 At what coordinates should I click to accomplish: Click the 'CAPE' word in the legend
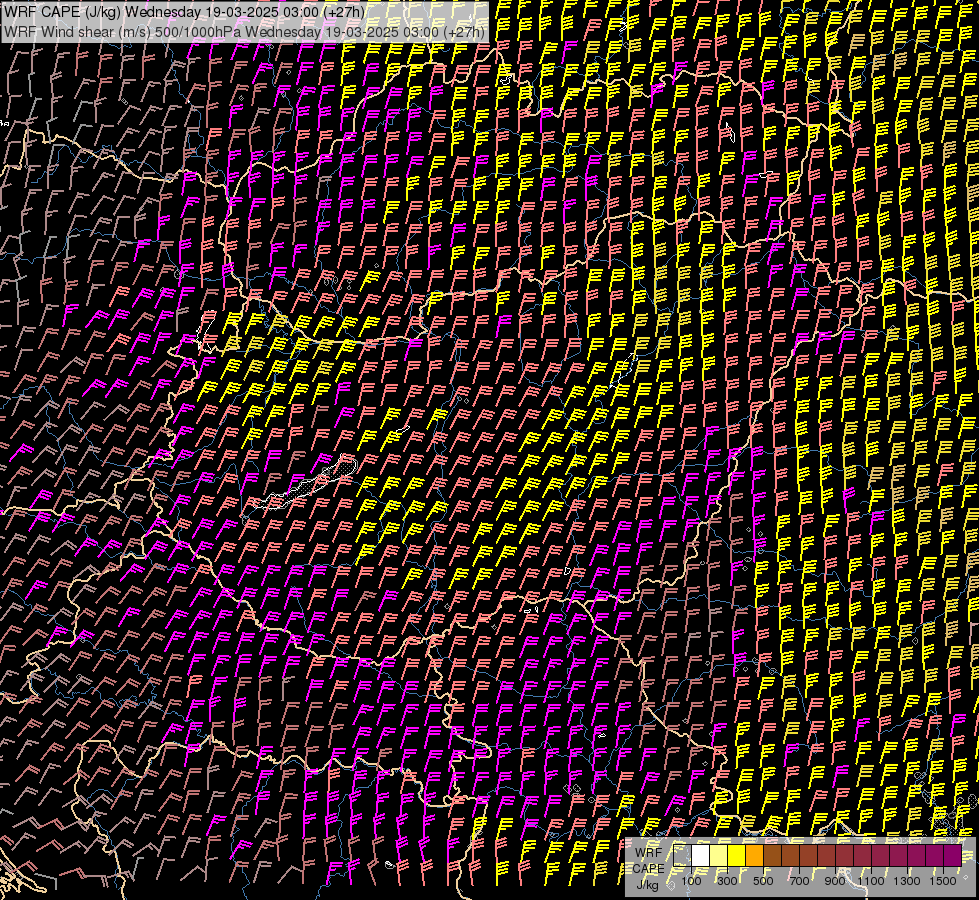point(649,869)
